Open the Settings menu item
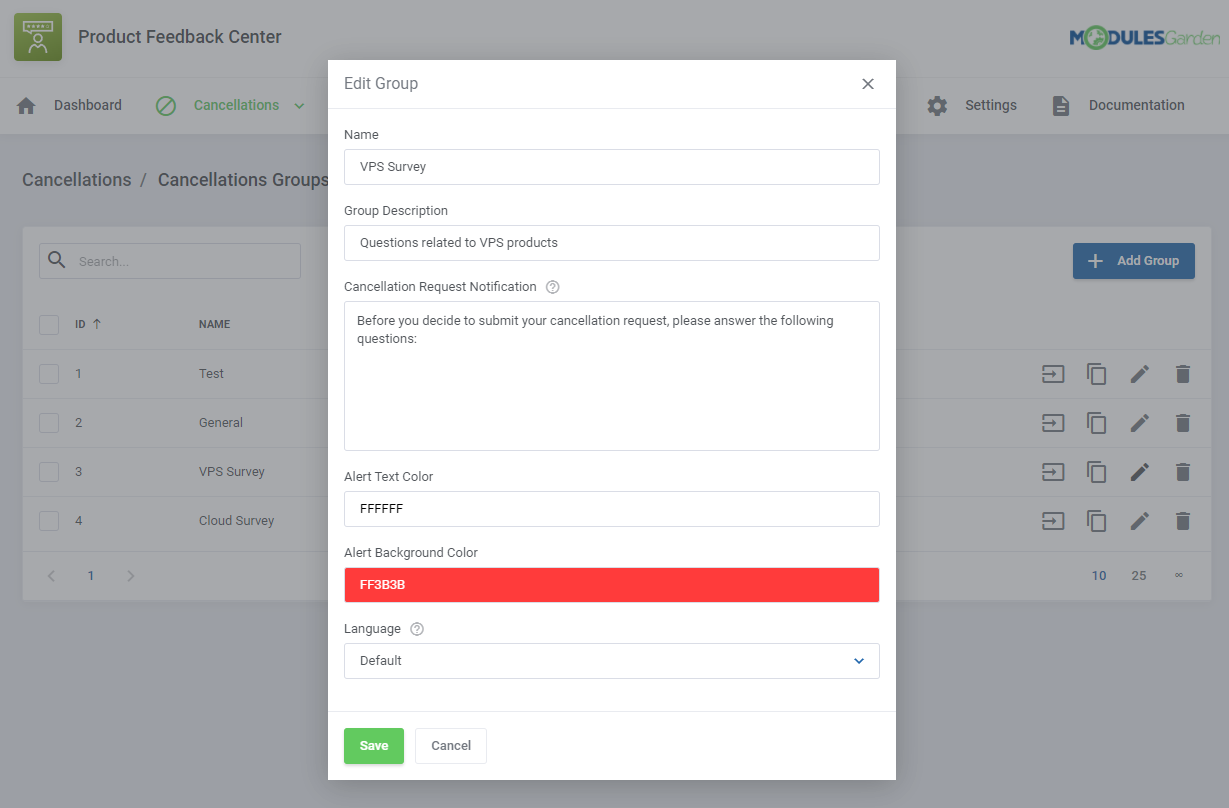The image size is (1229, 808). [x=990, y=104]
